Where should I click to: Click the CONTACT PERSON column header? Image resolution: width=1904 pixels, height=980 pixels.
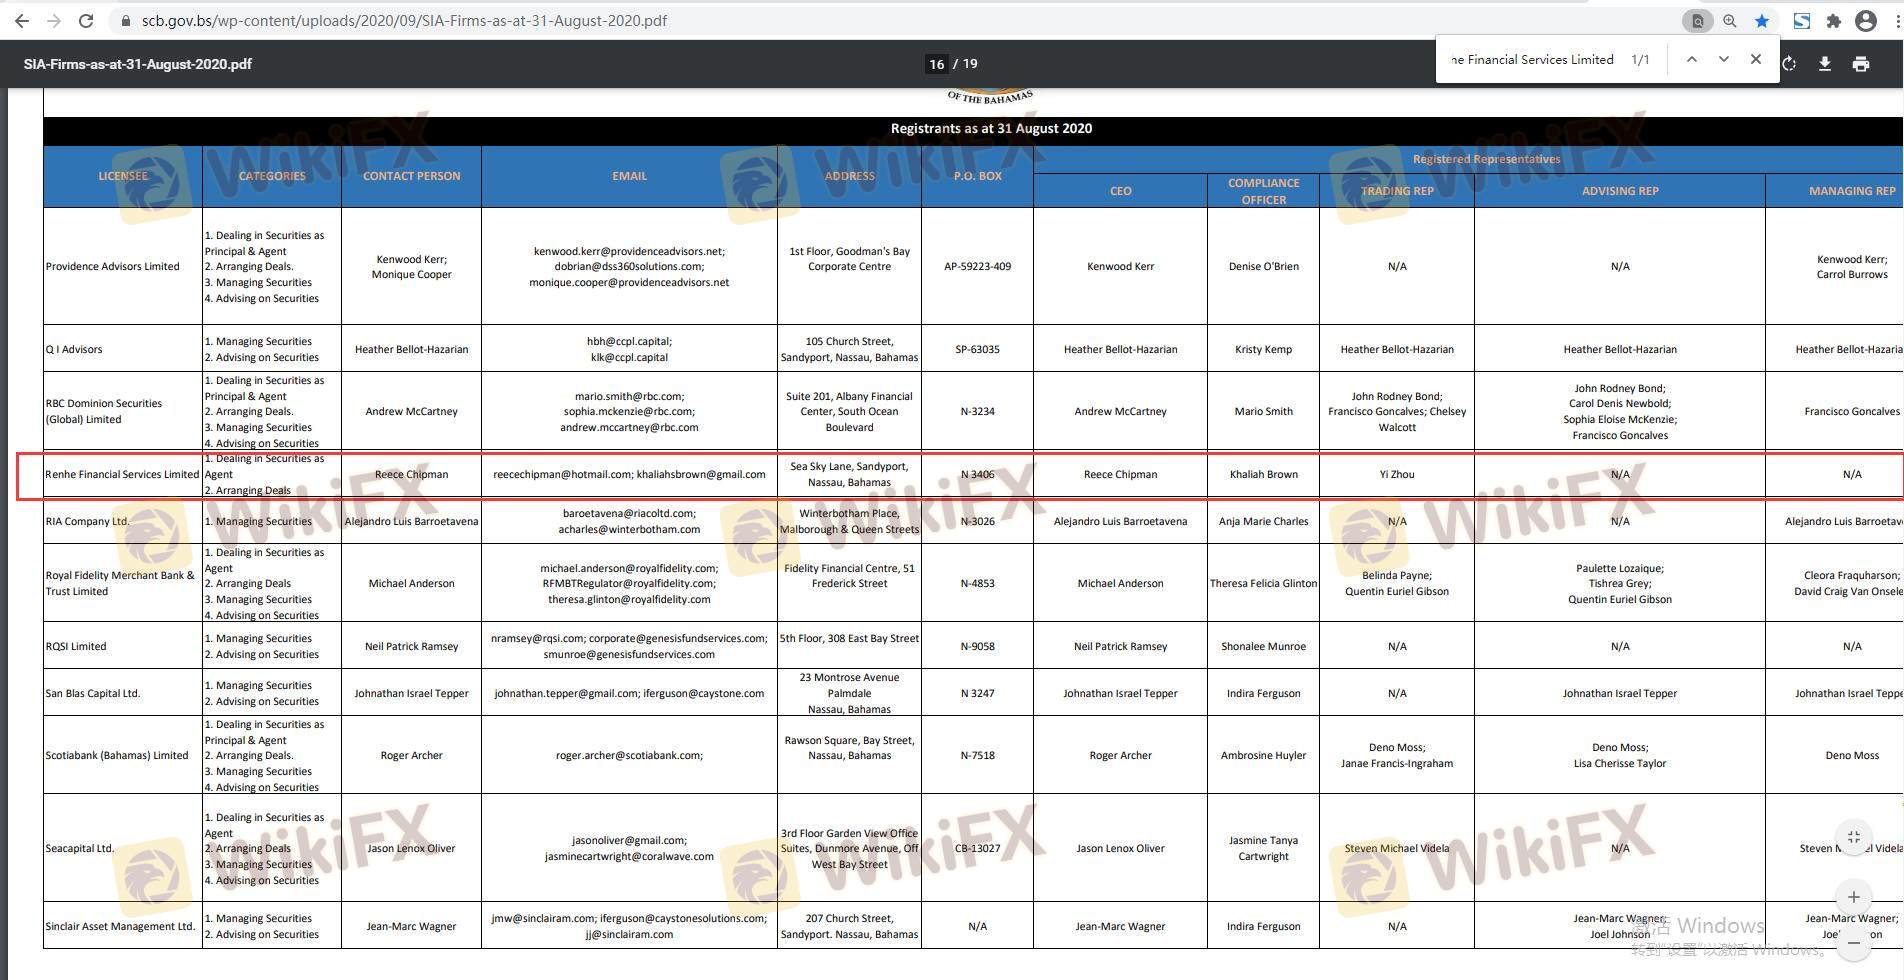(x=411, y=176)
